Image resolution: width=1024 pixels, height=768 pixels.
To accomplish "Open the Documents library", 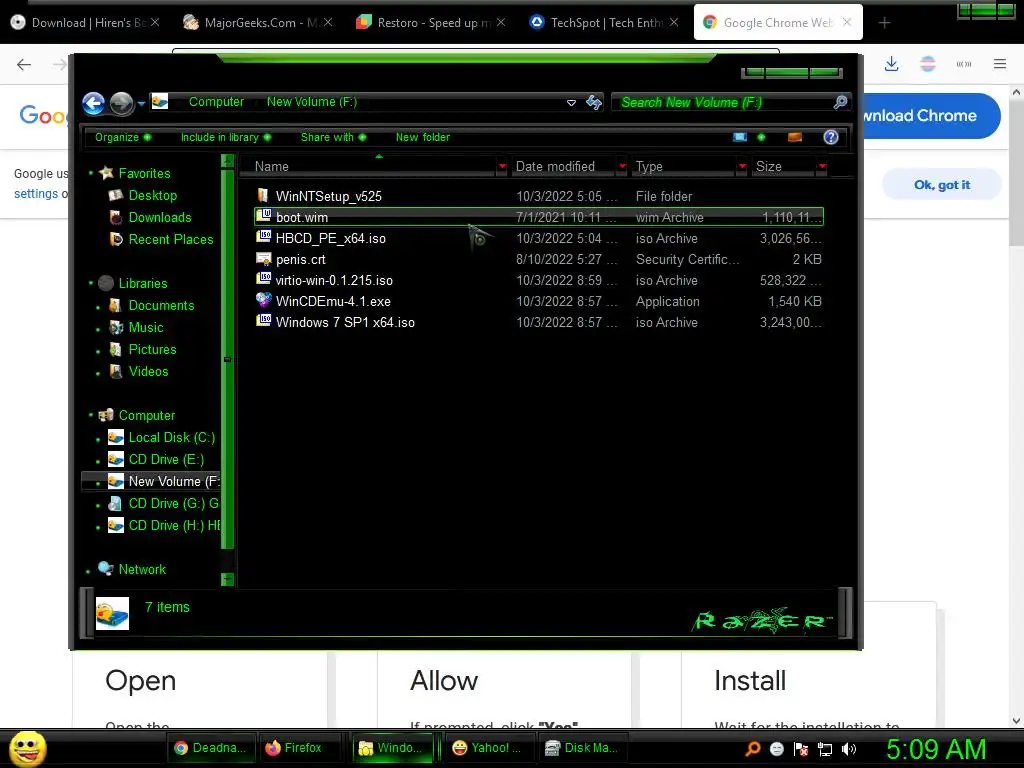I will pyautogui.click(x=161, y=306).
